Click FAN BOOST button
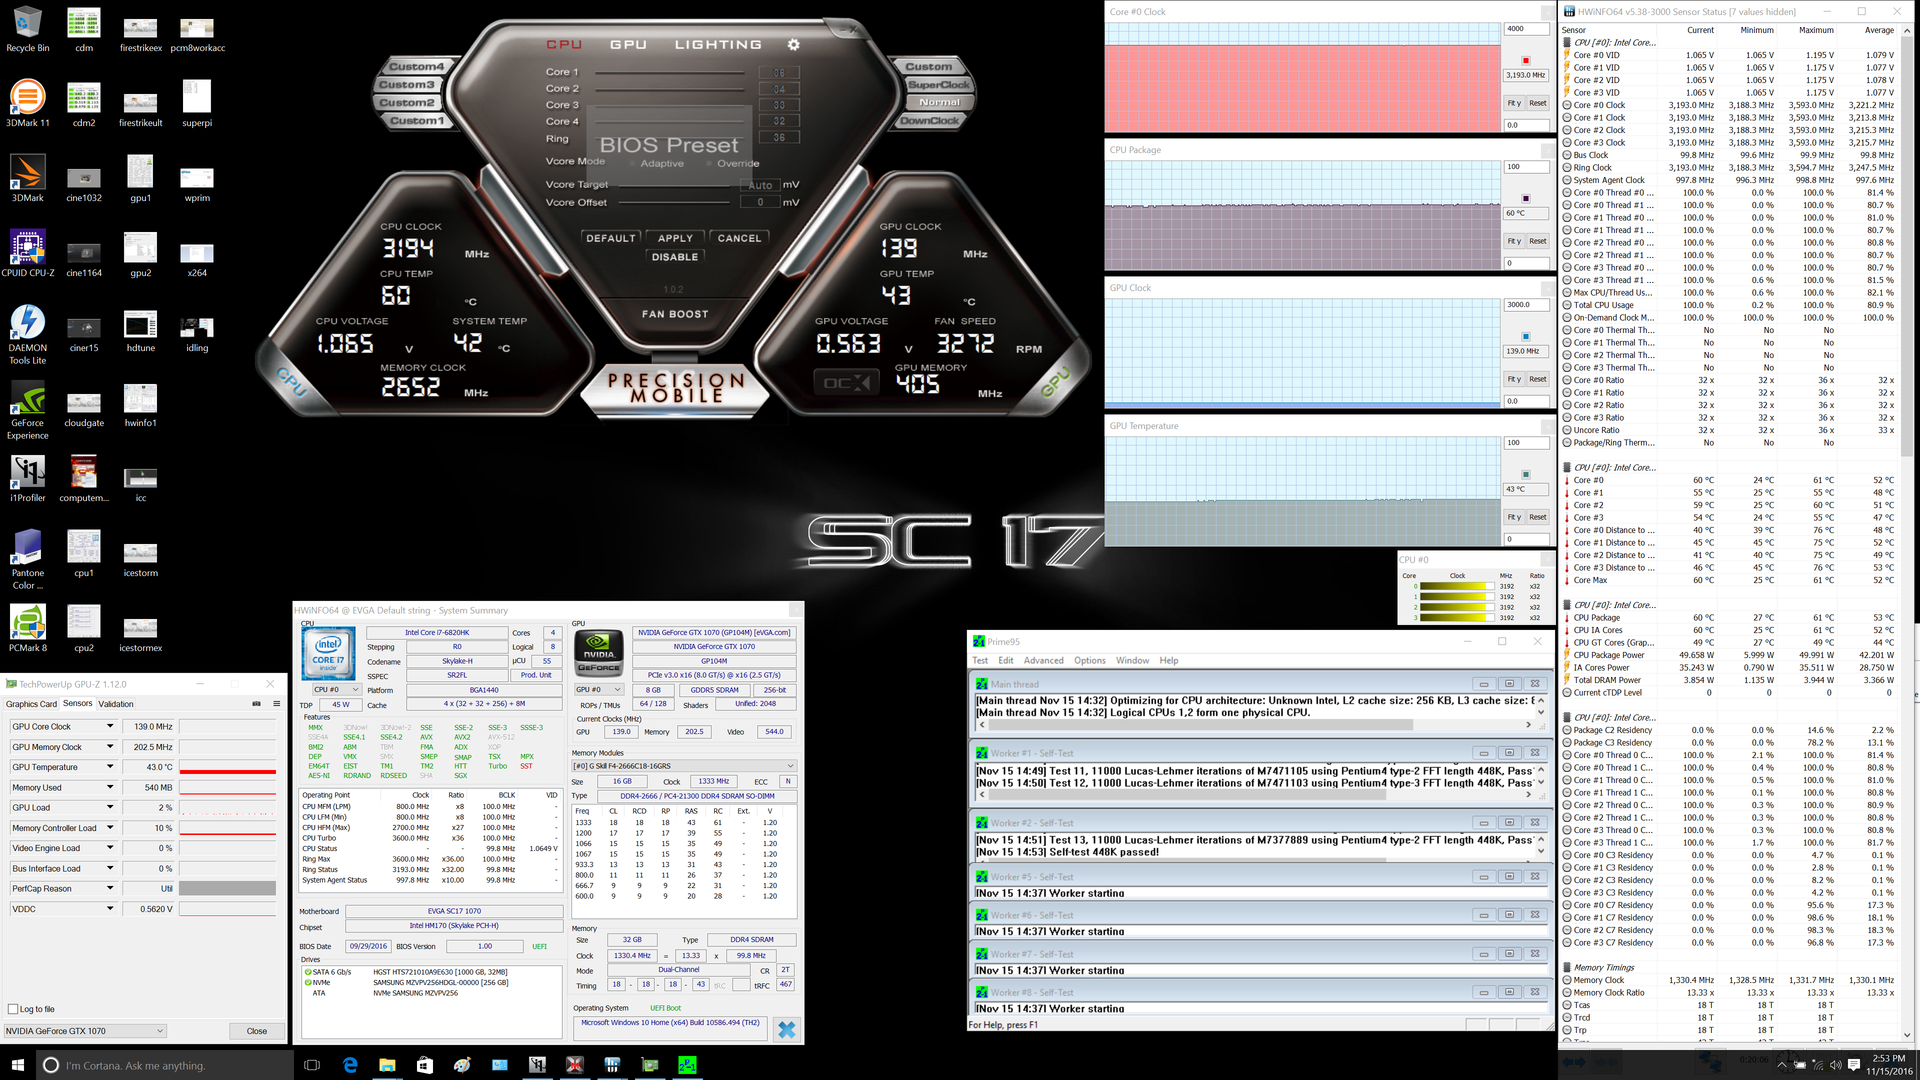The image size is (1920, 1080). click(x=675, y=314)
